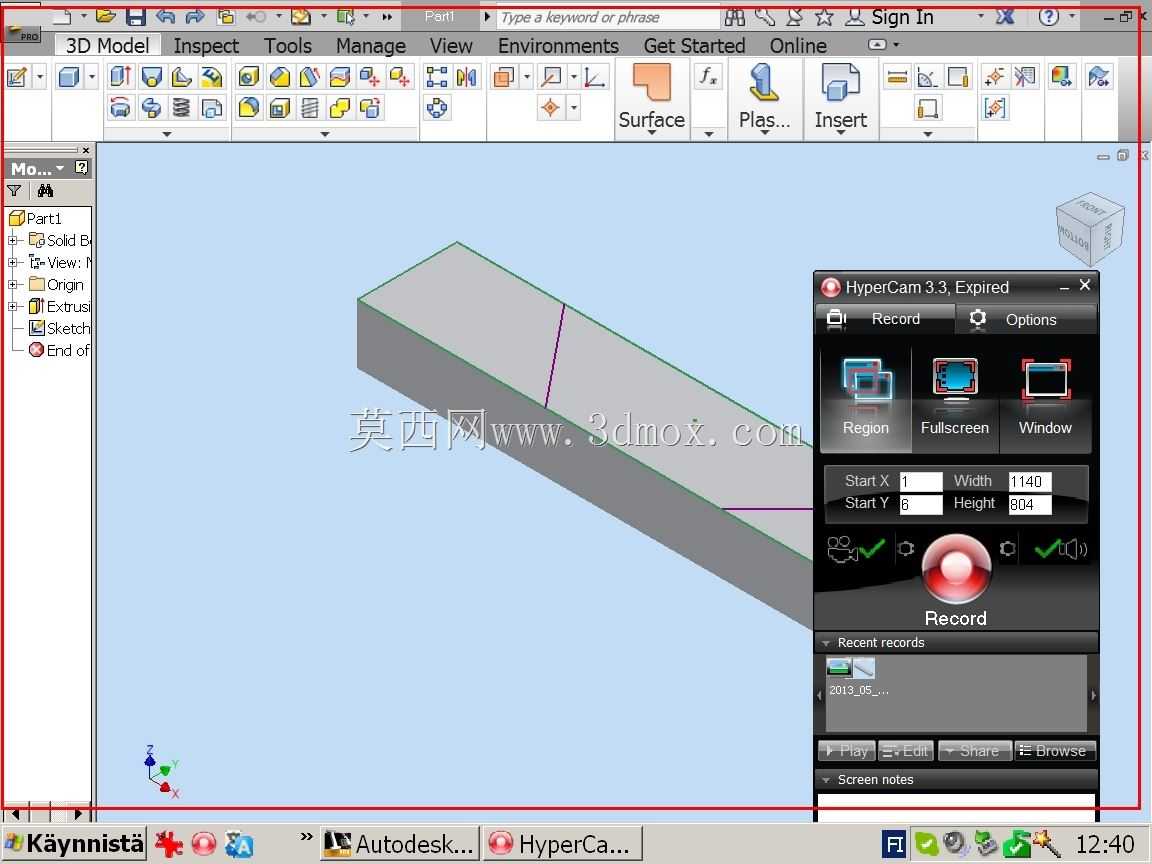Expand the Origin folder node
This screenshot has height=864, width=1152.
pyautogui.click(x=12, y=284)
